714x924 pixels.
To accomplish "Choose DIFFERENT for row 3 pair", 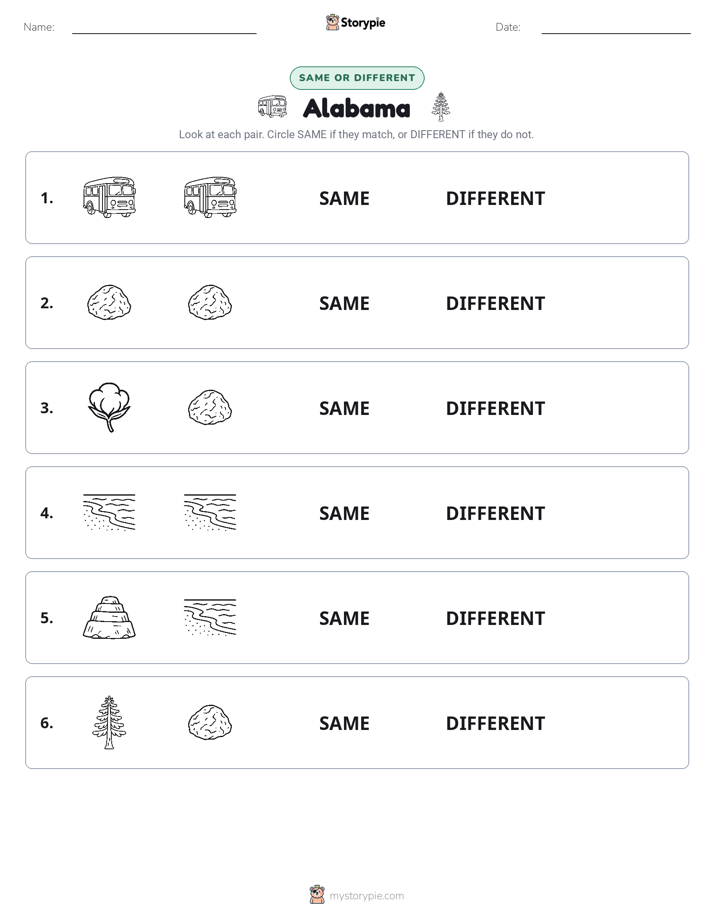I will (x=495, y=408).
